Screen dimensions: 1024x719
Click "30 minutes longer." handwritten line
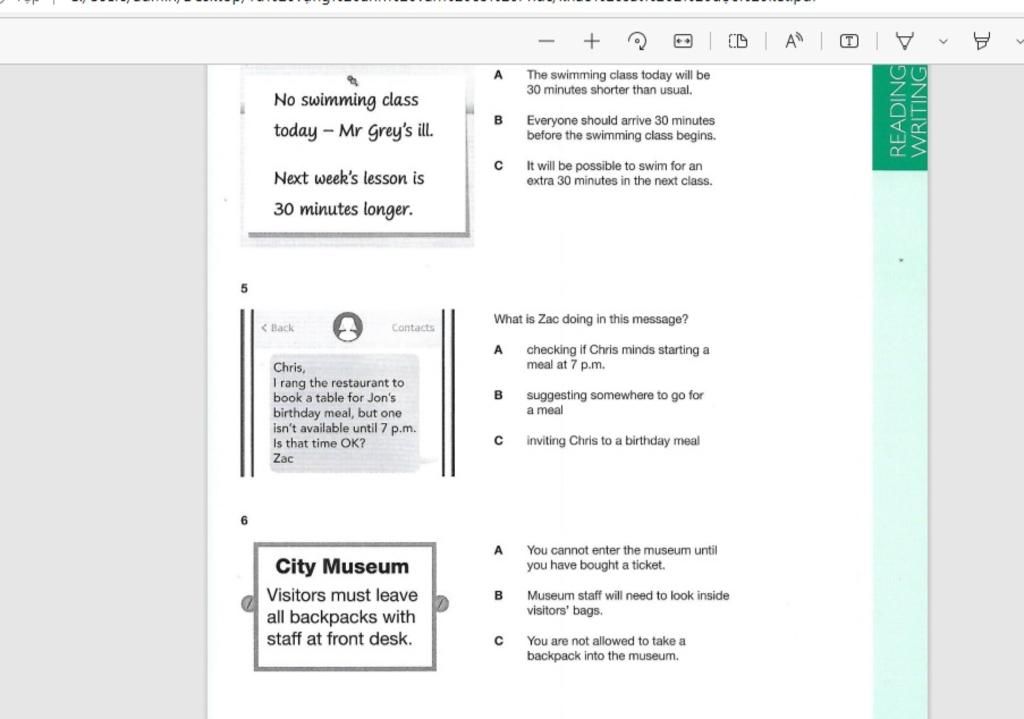point(344,210)
